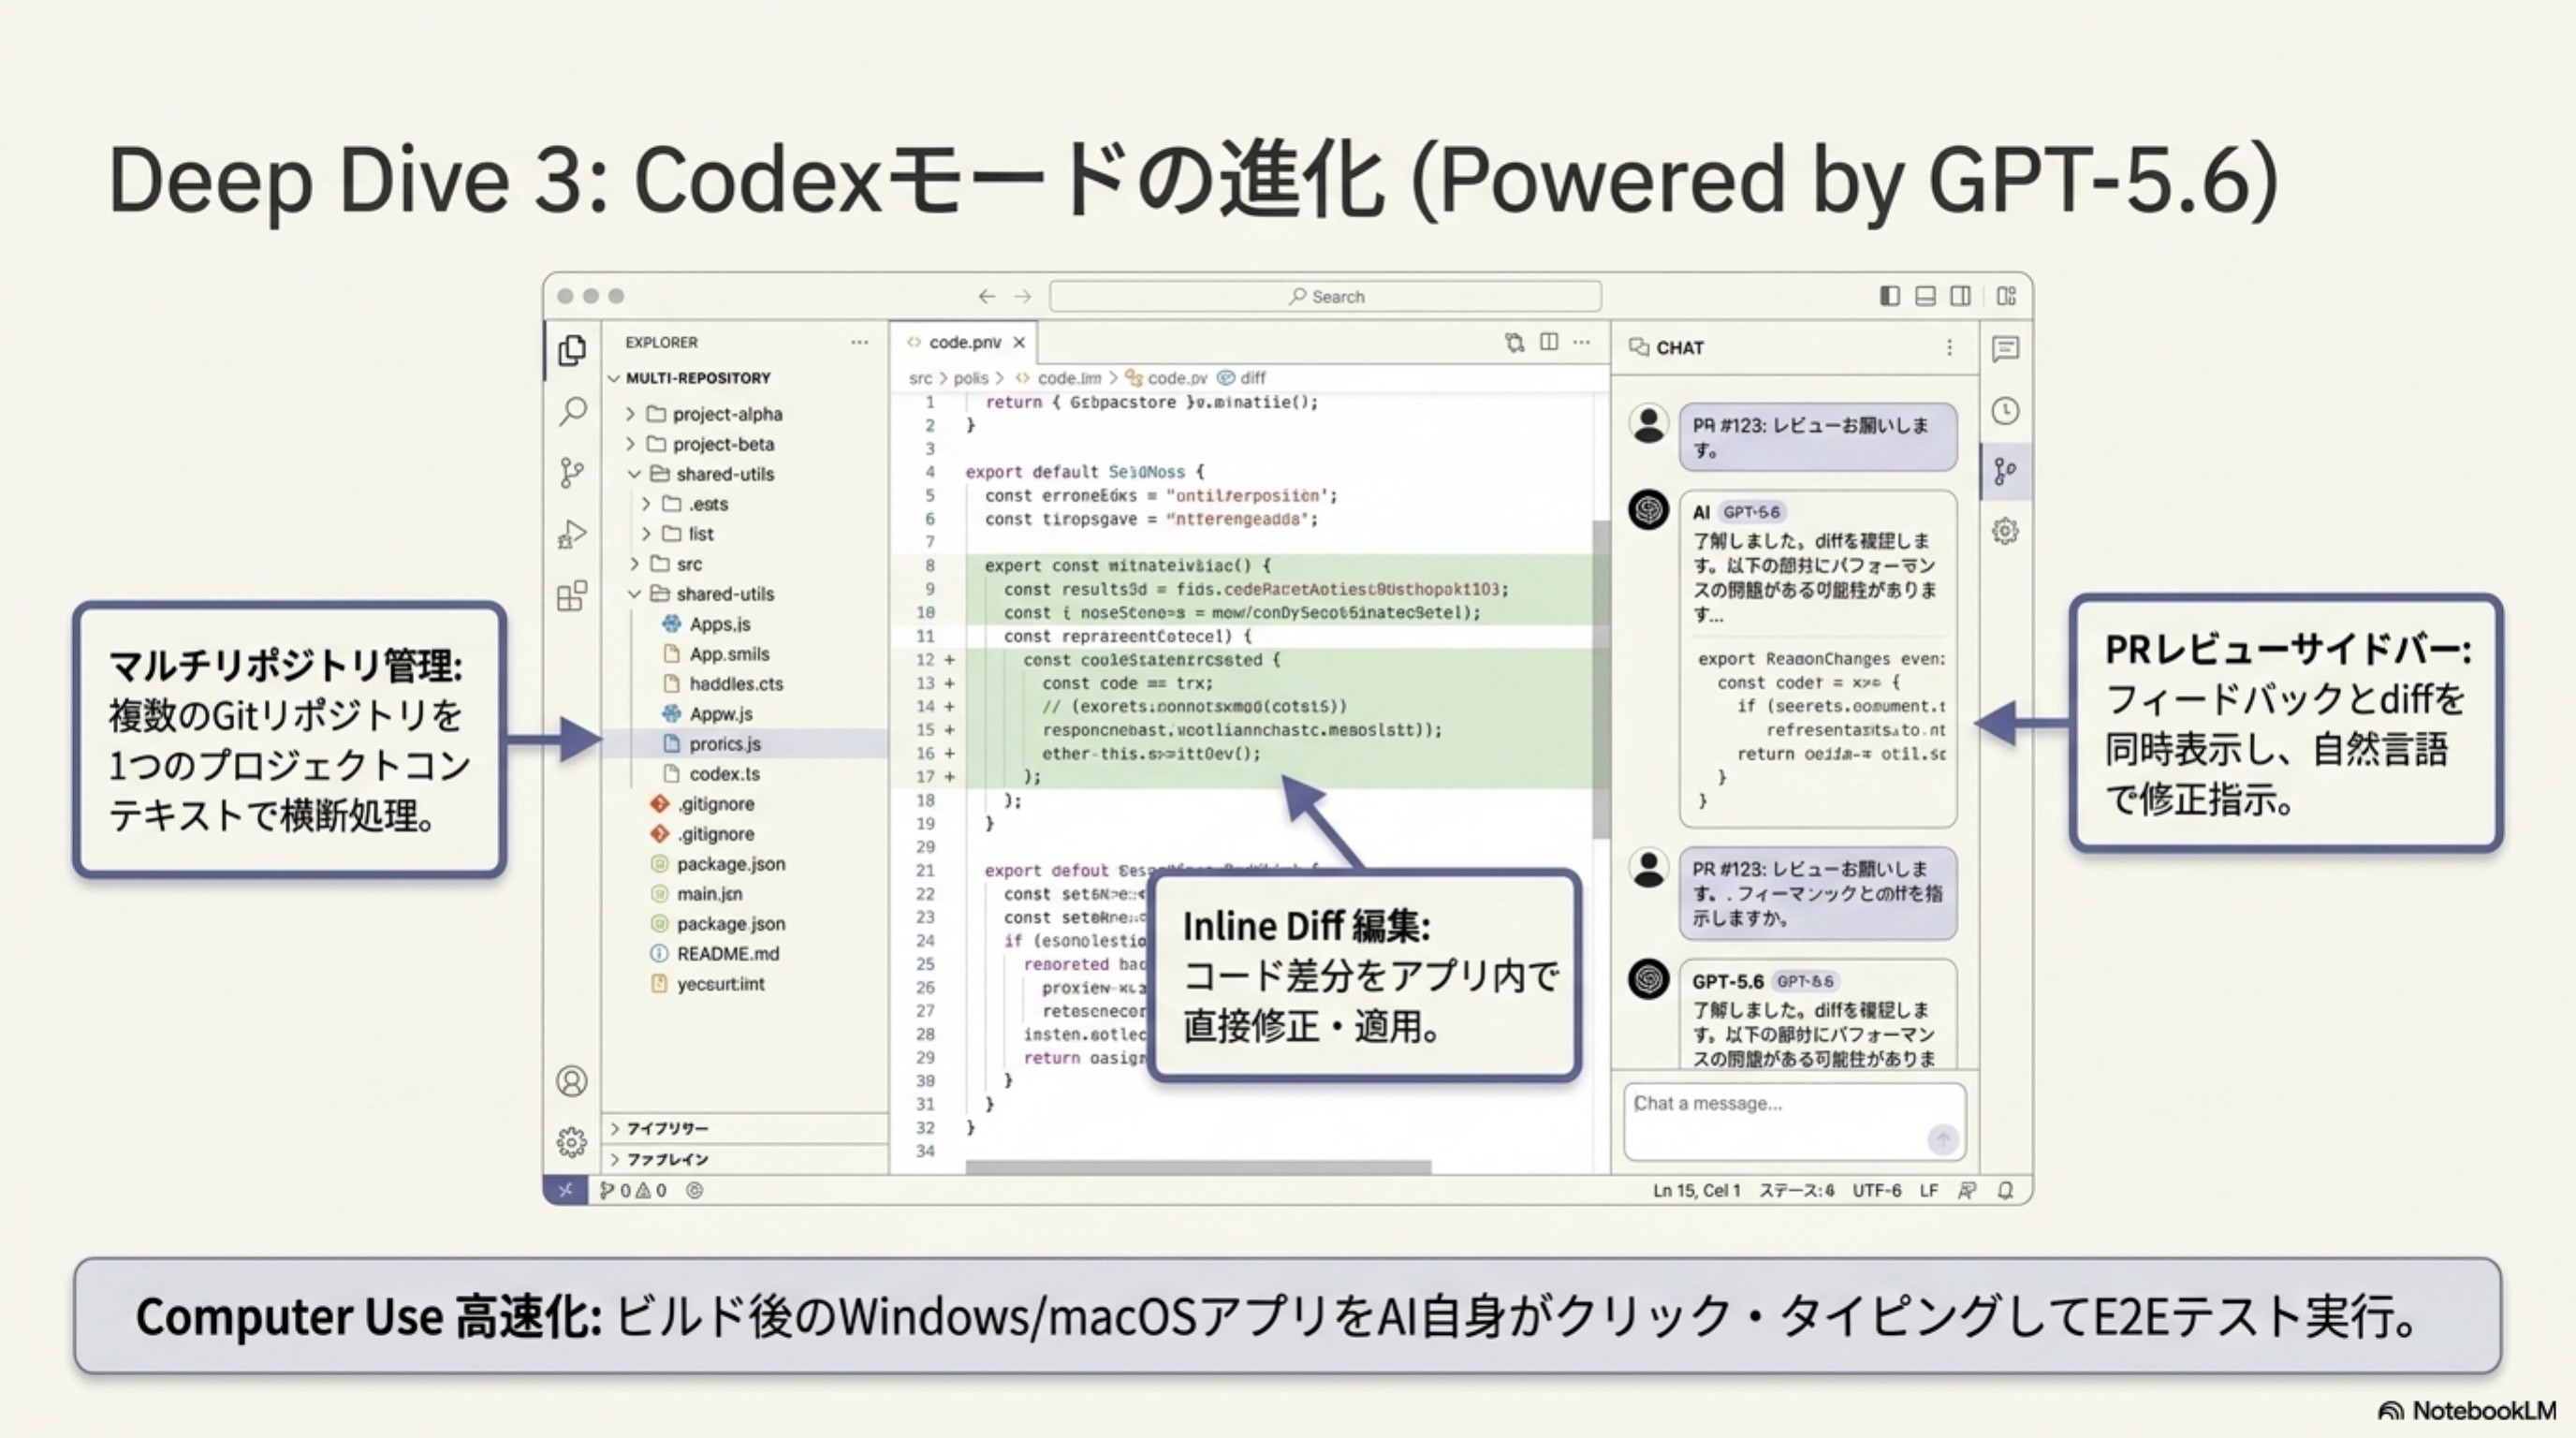Click the code.lim breadcrumb segment
The width and height of the screenshot is (2576, 1438).
[1058, 378]
